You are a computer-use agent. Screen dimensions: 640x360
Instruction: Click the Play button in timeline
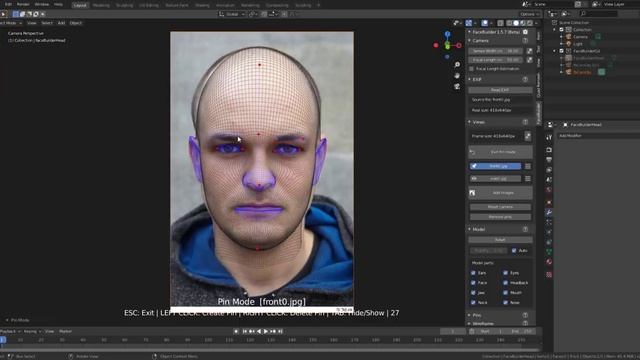point(266,331)
